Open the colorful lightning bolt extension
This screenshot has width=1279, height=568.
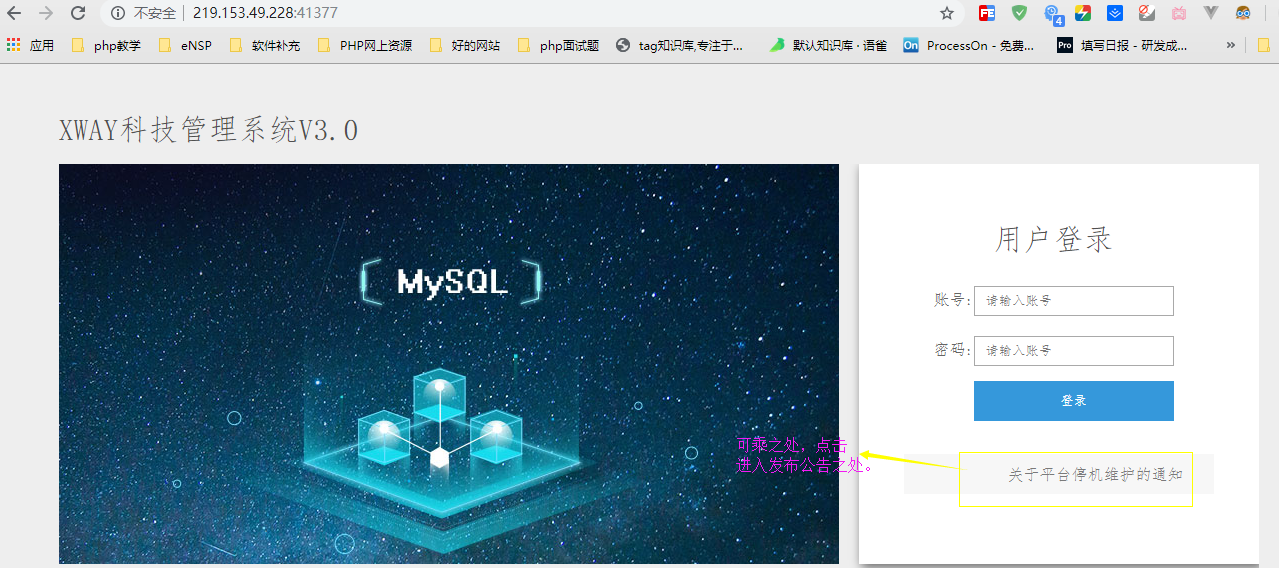[1083, 13]
